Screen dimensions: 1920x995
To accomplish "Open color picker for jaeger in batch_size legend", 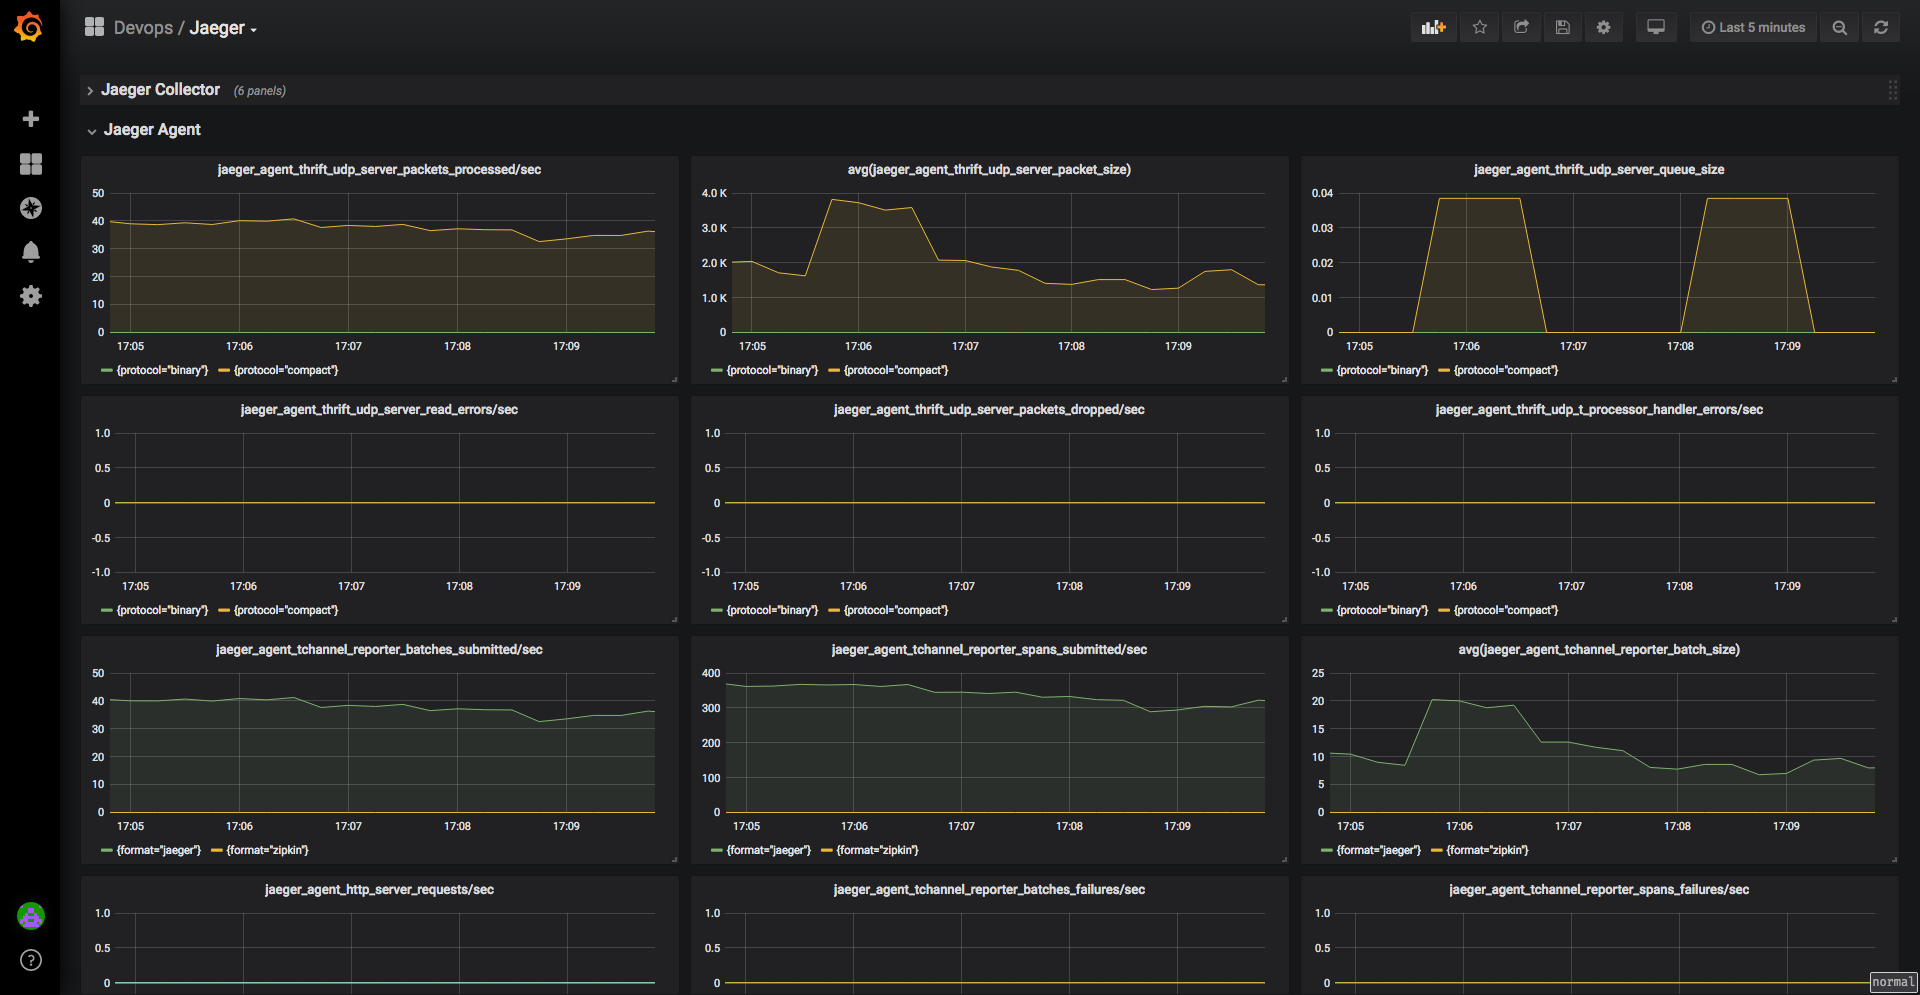I will pyautogui.click(x=1326, y=851).
